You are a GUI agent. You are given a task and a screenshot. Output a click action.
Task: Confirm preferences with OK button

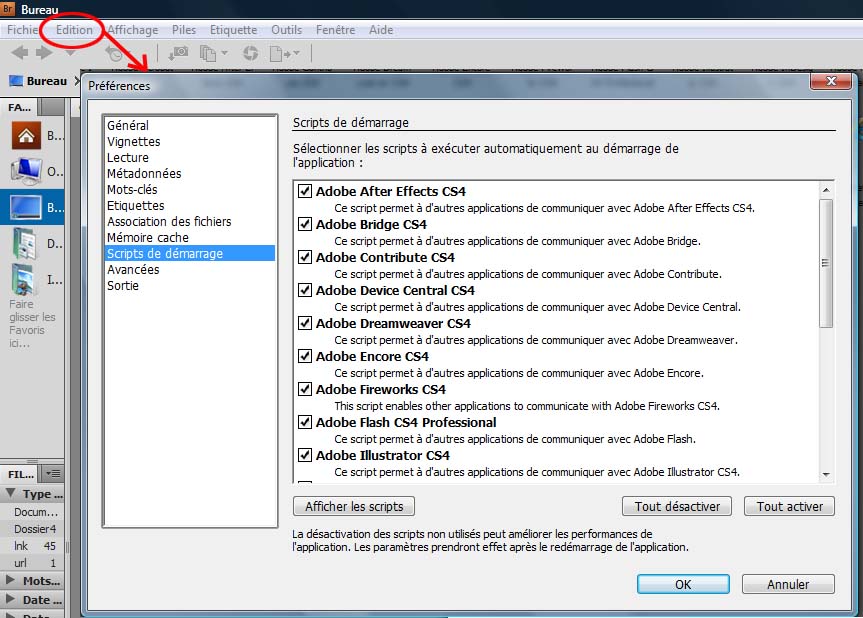(683, 584)
